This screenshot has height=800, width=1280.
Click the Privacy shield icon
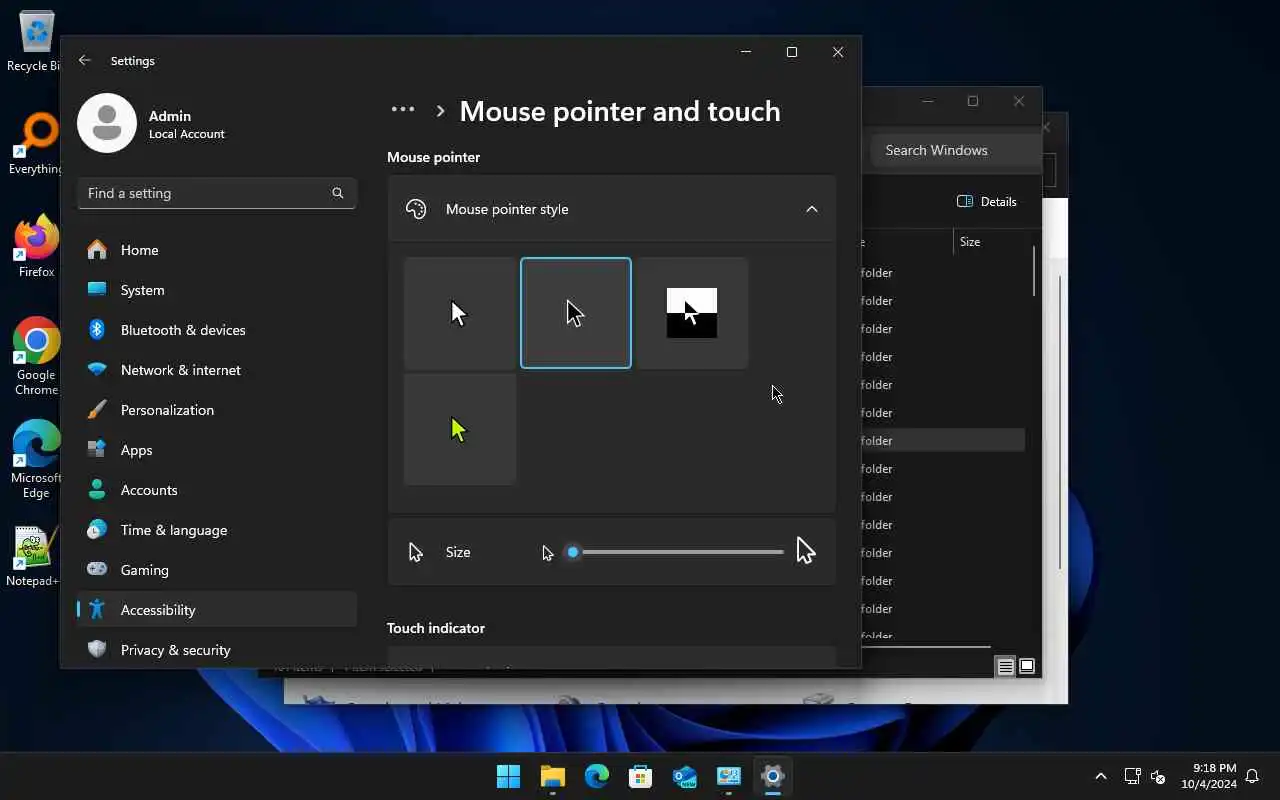[97, 650]
